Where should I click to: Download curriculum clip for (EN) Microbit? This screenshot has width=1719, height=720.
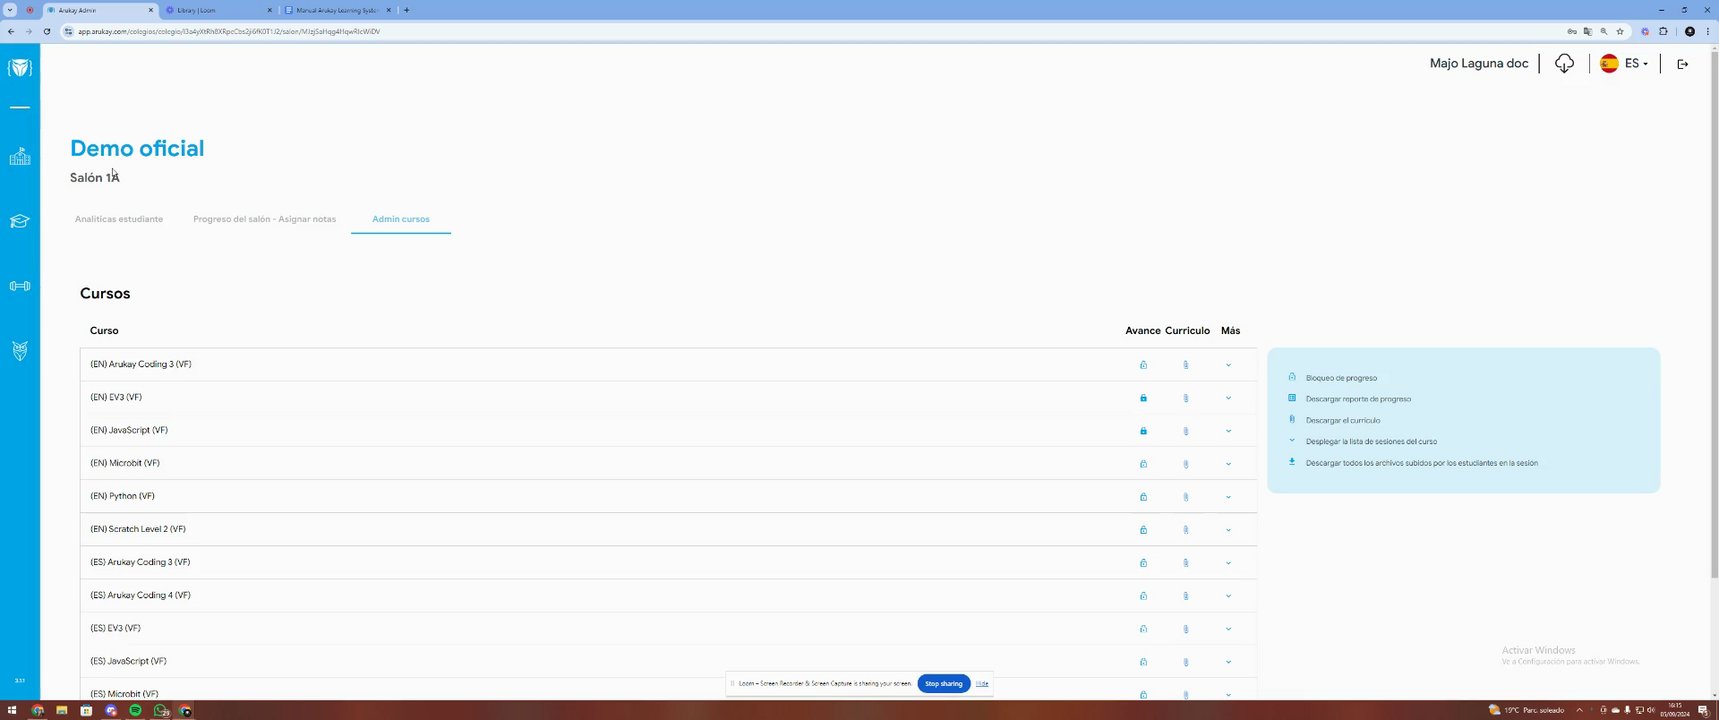coord(1186,464)
